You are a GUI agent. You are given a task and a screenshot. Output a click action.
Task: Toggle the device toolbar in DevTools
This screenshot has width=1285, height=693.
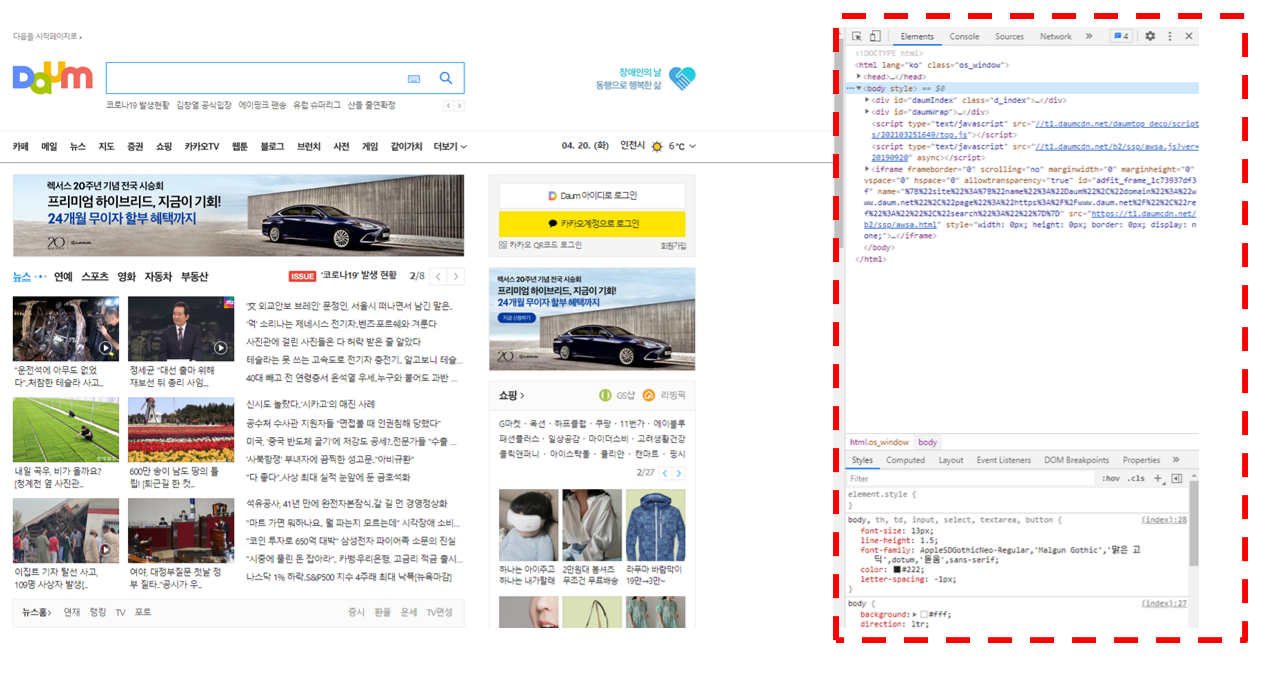point(875,36)
